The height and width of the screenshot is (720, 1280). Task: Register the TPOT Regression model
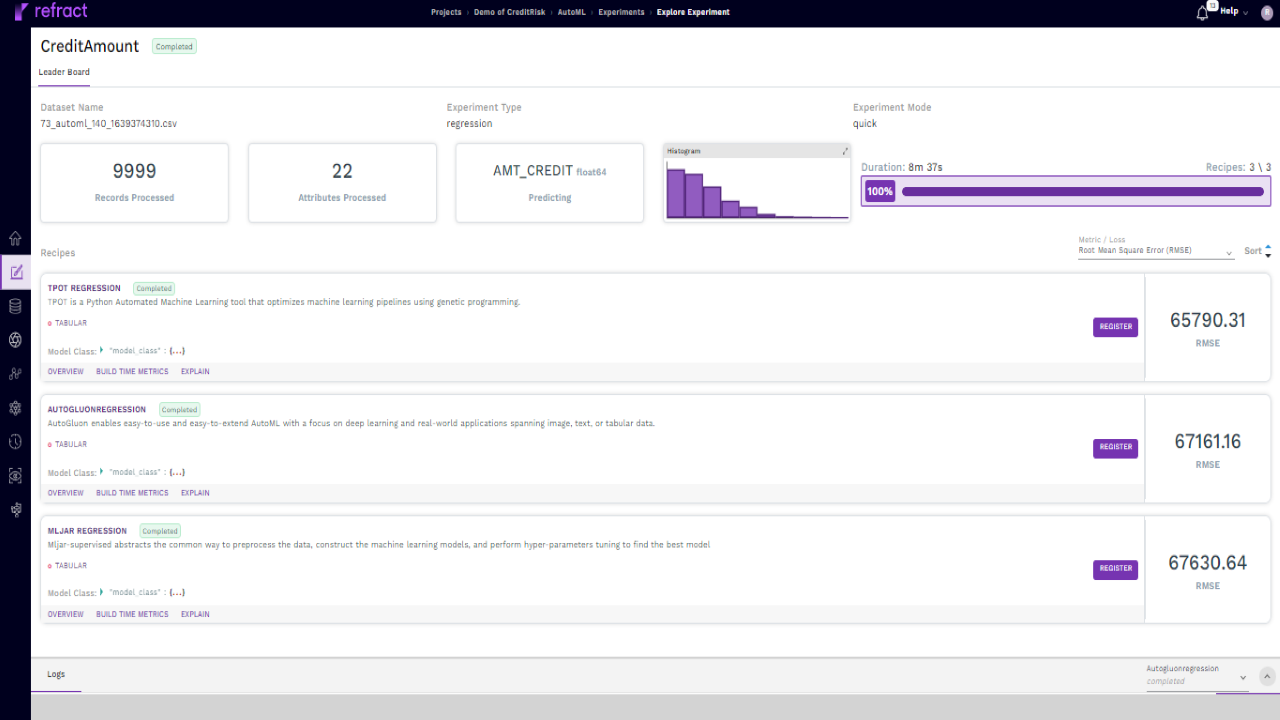[1115, 327]
